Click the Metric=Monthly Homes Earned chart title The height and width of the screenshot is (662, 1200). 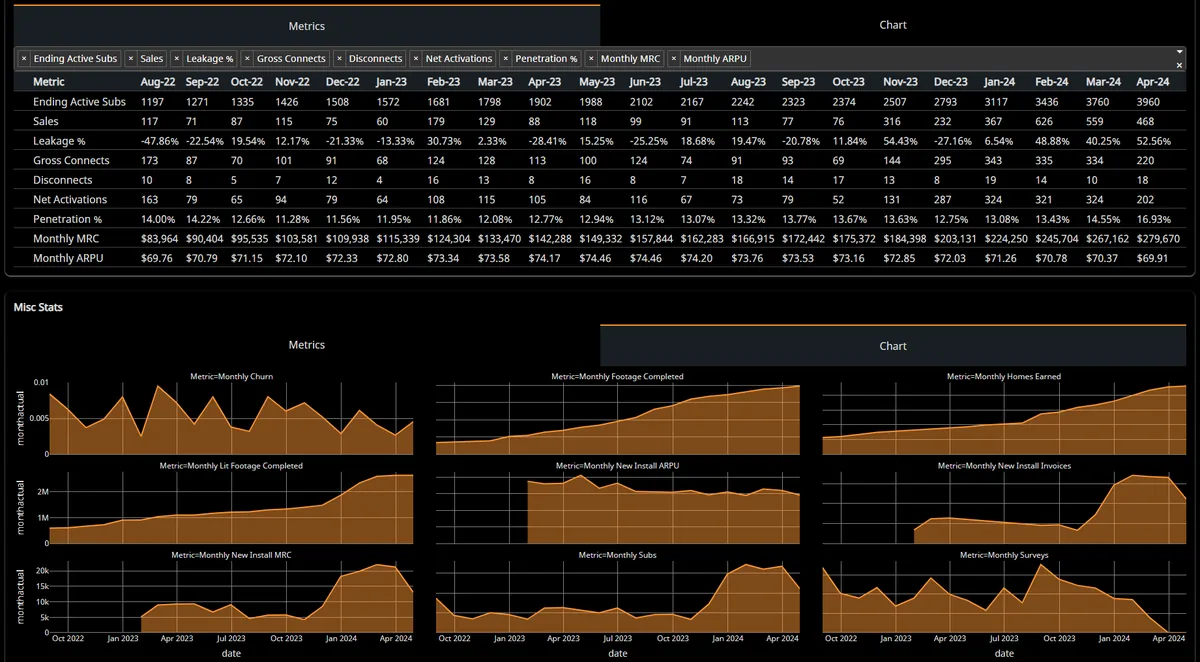tap(1004, 377)
